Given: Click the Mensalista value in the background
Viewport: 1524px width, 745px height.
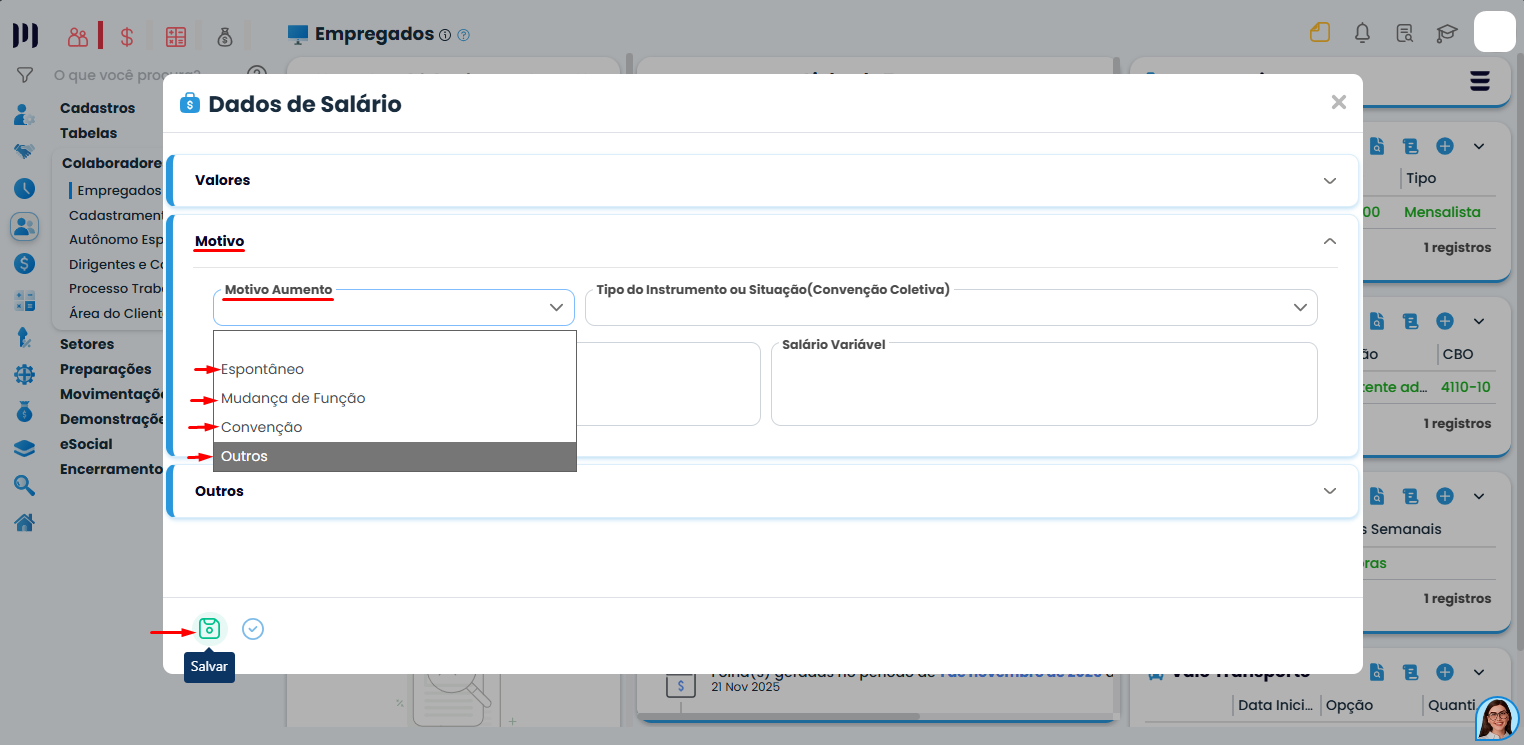Looking at the screenshot, I should pyautogui.click(x=1442, y=212).
